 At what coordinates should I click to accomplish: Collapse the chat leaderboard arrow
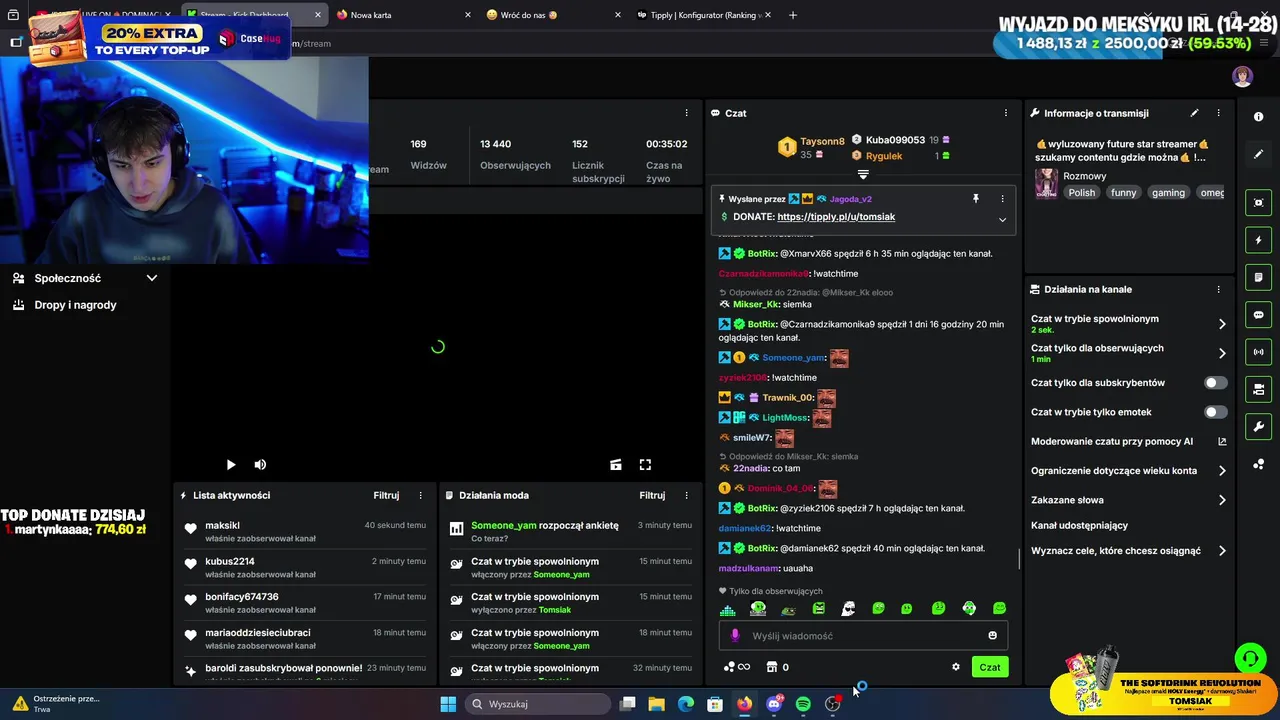[863, 175]
